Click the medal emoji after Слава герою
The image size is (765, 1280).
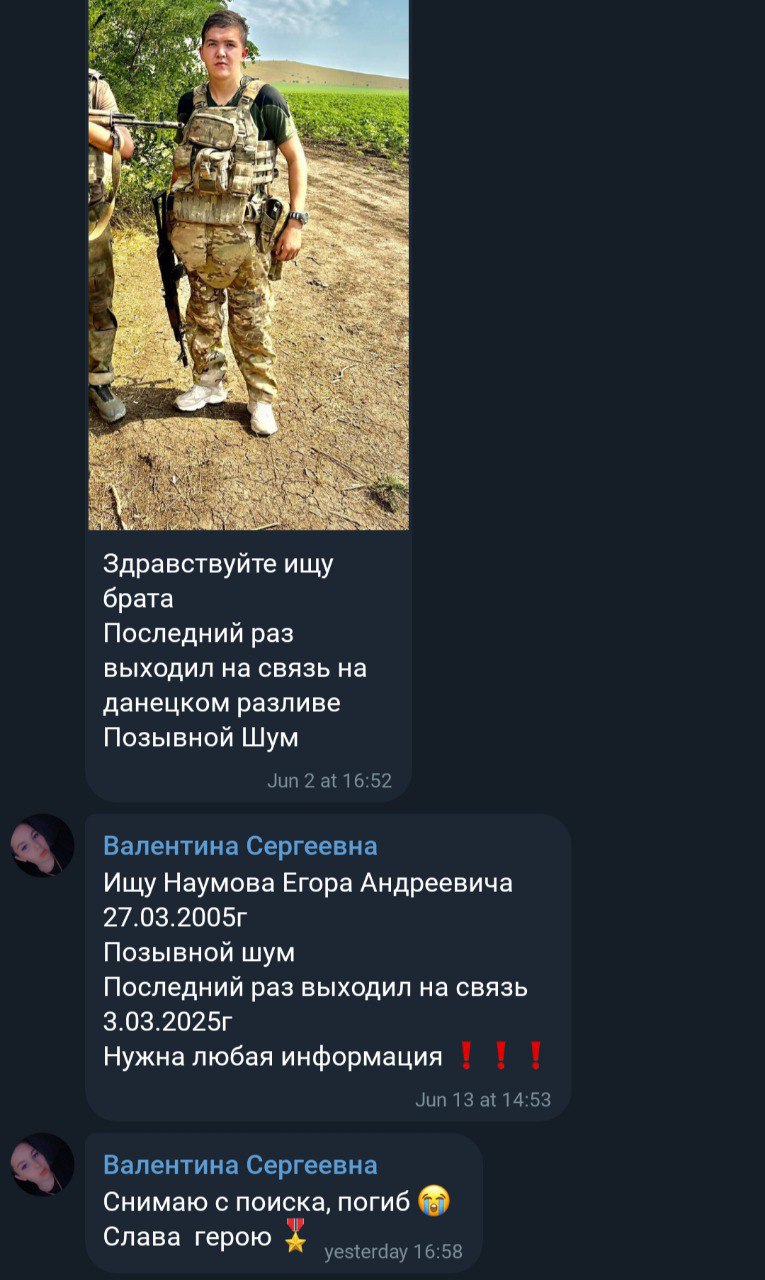294,1236
